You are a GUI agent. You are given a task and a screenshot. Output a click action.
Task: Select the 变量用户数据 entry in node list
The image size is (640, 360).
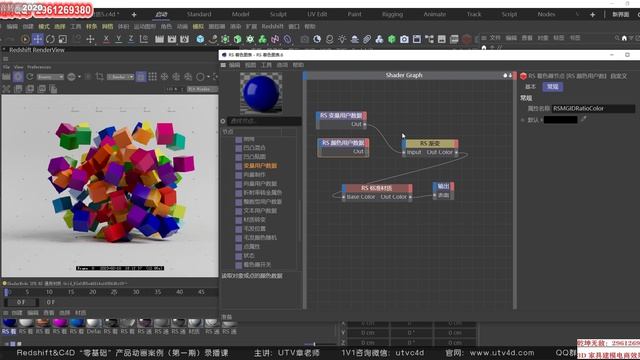[260, 166]
